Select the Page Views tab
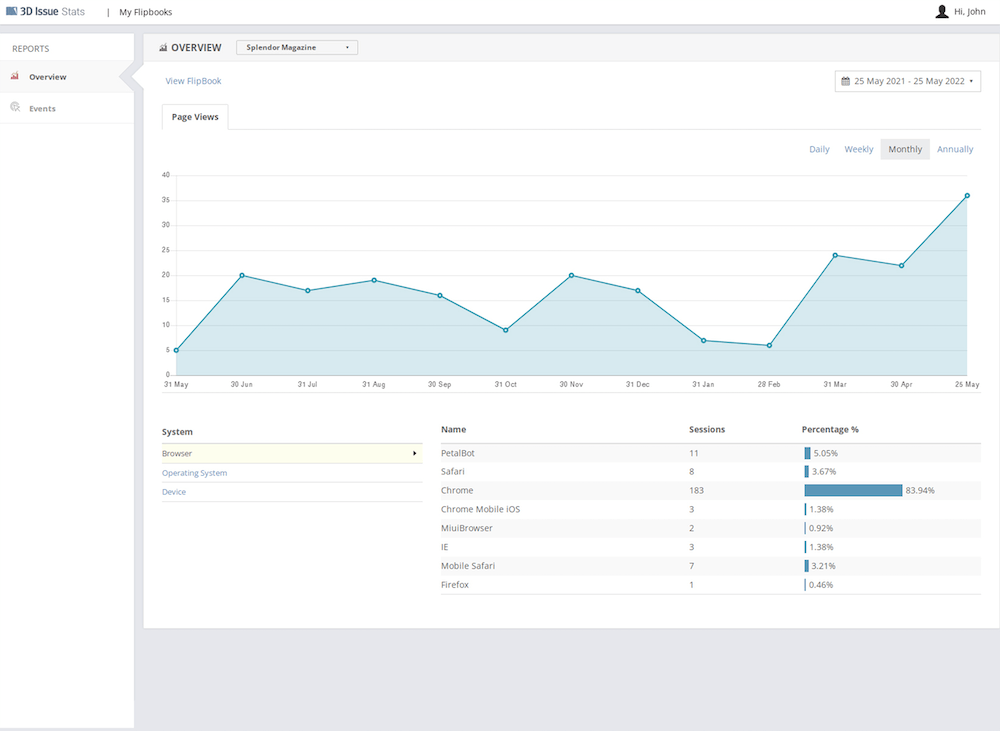 [195, 117]
